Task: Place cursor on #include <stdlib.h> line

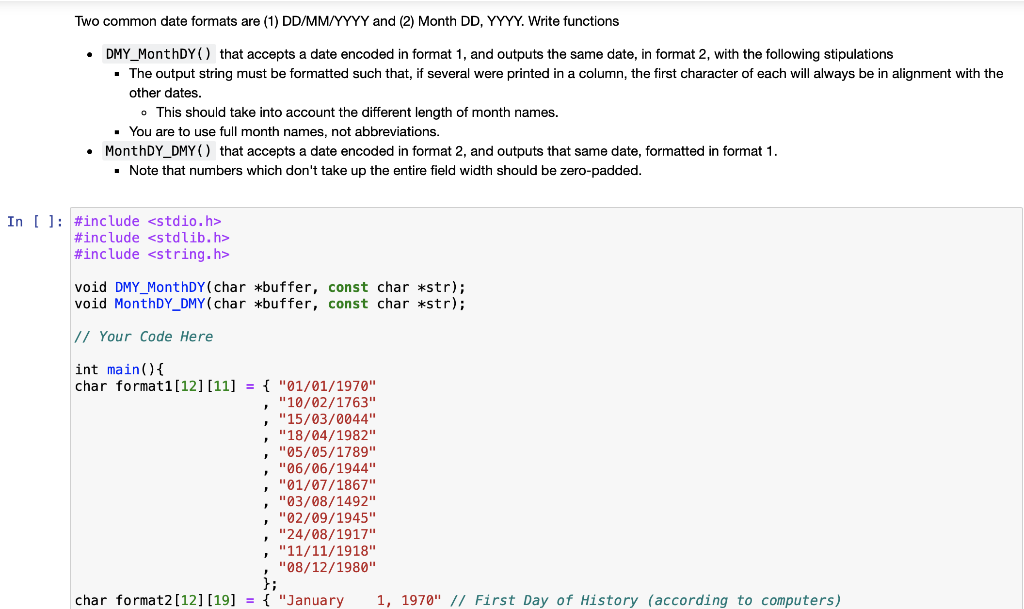Action: (150, 237)
